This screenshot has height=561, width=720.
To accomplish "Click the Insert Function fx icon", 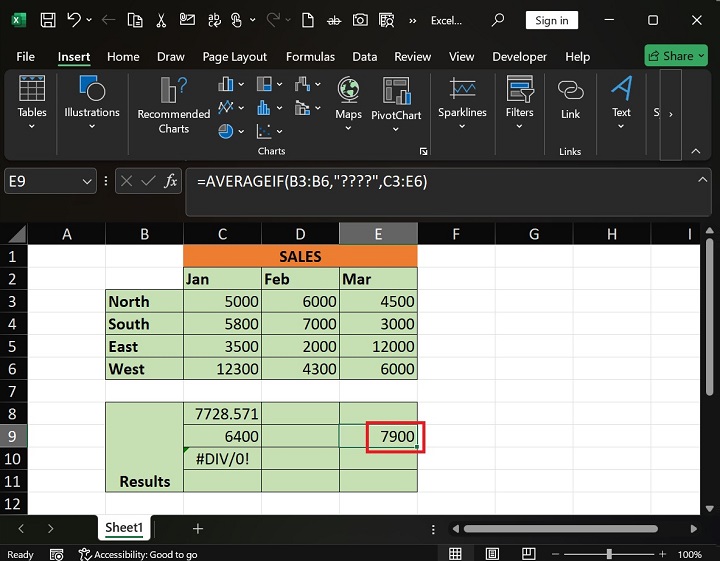I will [171, 181].
